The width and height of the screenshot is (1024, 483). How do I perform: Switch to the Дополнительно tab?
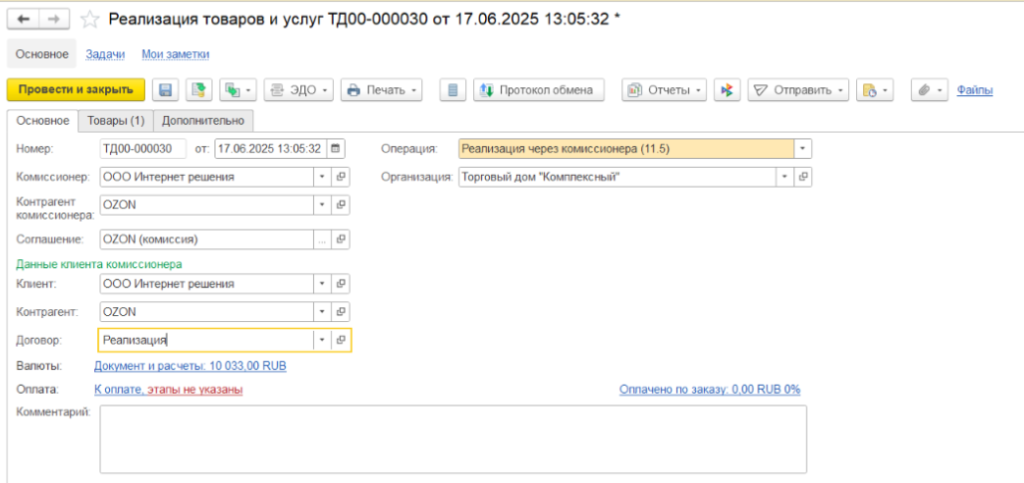coord(204,120)
